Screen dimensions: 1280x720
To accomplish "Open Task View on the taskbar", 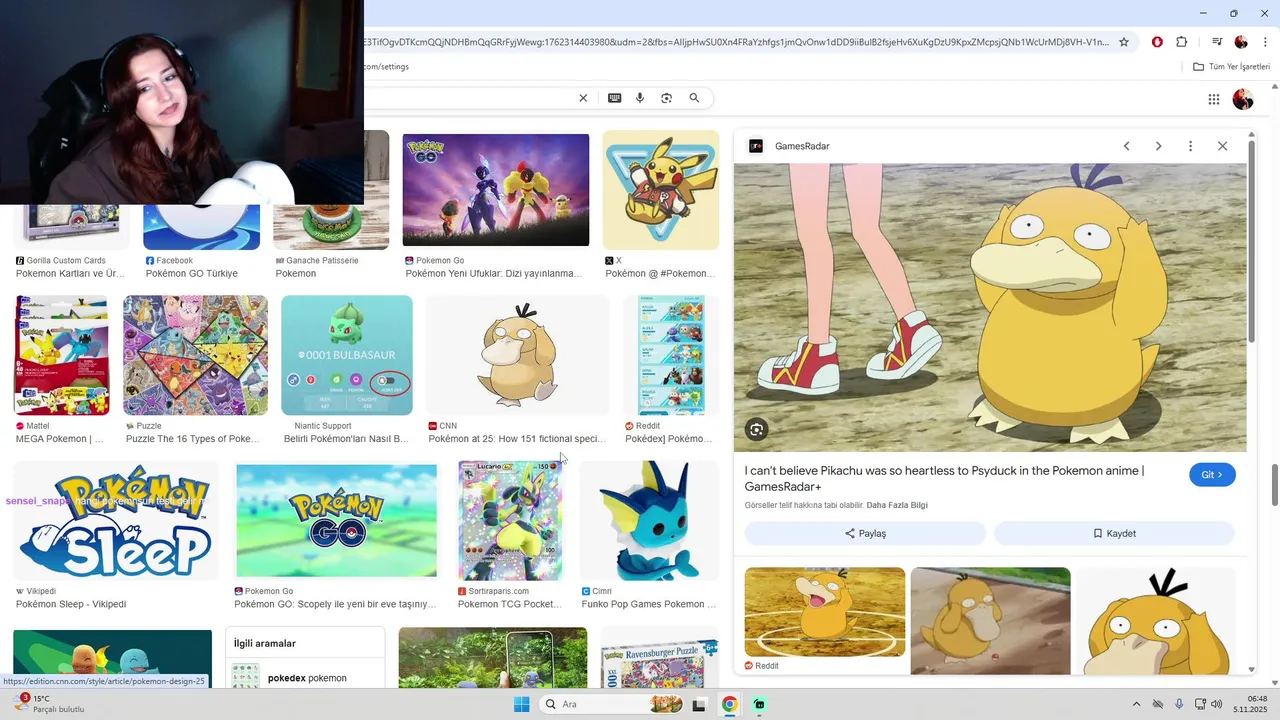I will 699,704.
